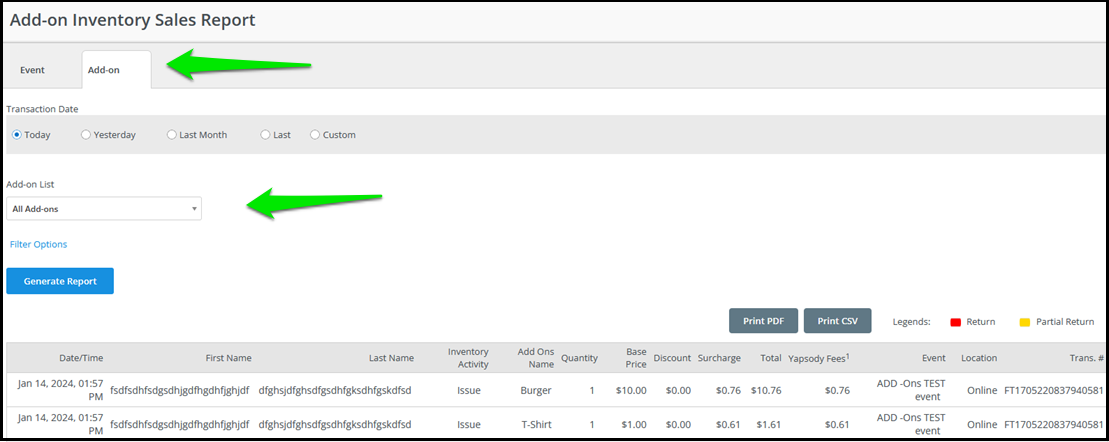The width and height of the screenshot is (1109, 442).
Task: Click the Transaction Date label
Action: tap(42, 109)
